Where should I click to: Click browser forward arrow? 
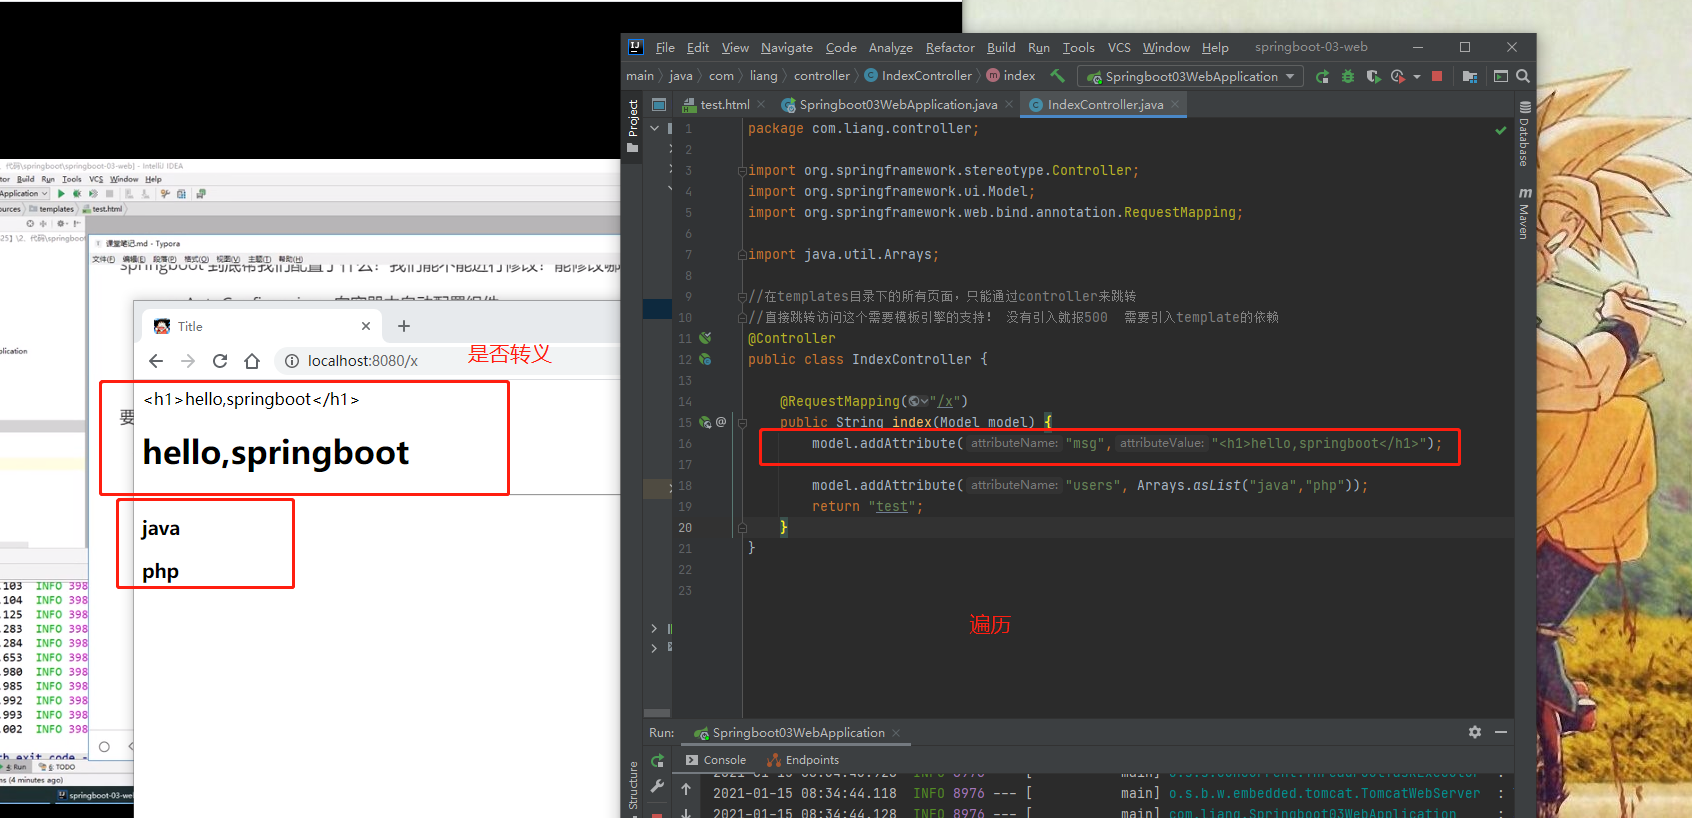coord(188,361)
